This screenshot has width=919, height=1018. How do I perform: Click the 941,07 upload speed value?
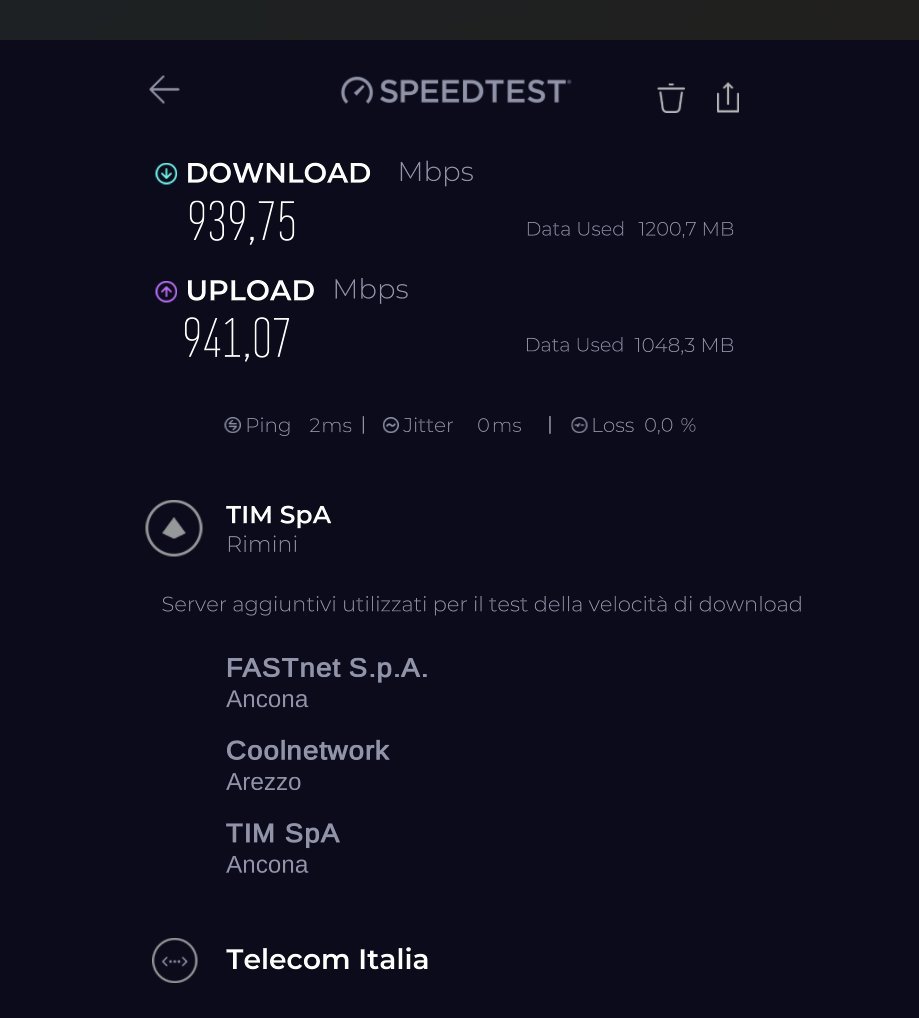coord(237,338)
